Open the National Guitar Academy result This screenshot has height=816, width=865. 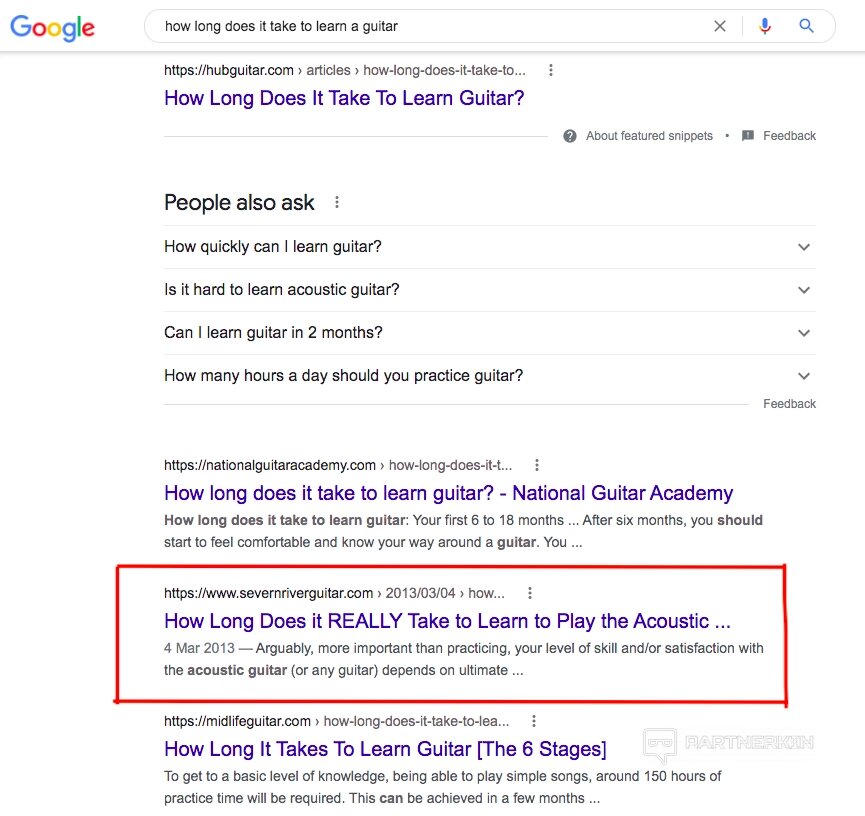click(x=448, y=493)
